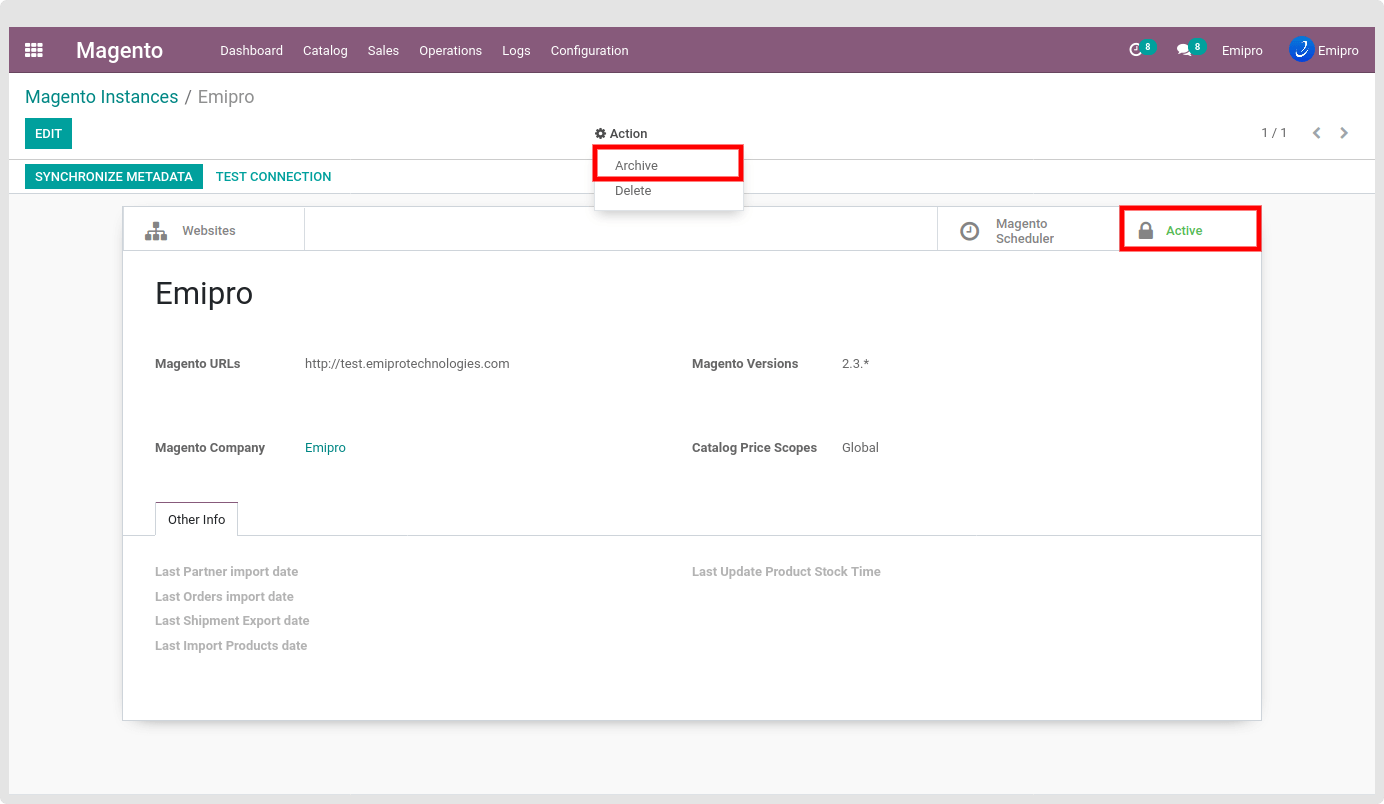Viewport: 1384px width, 804px height.
Task: Open the Websites stat button
Action: tap(214, 230)
